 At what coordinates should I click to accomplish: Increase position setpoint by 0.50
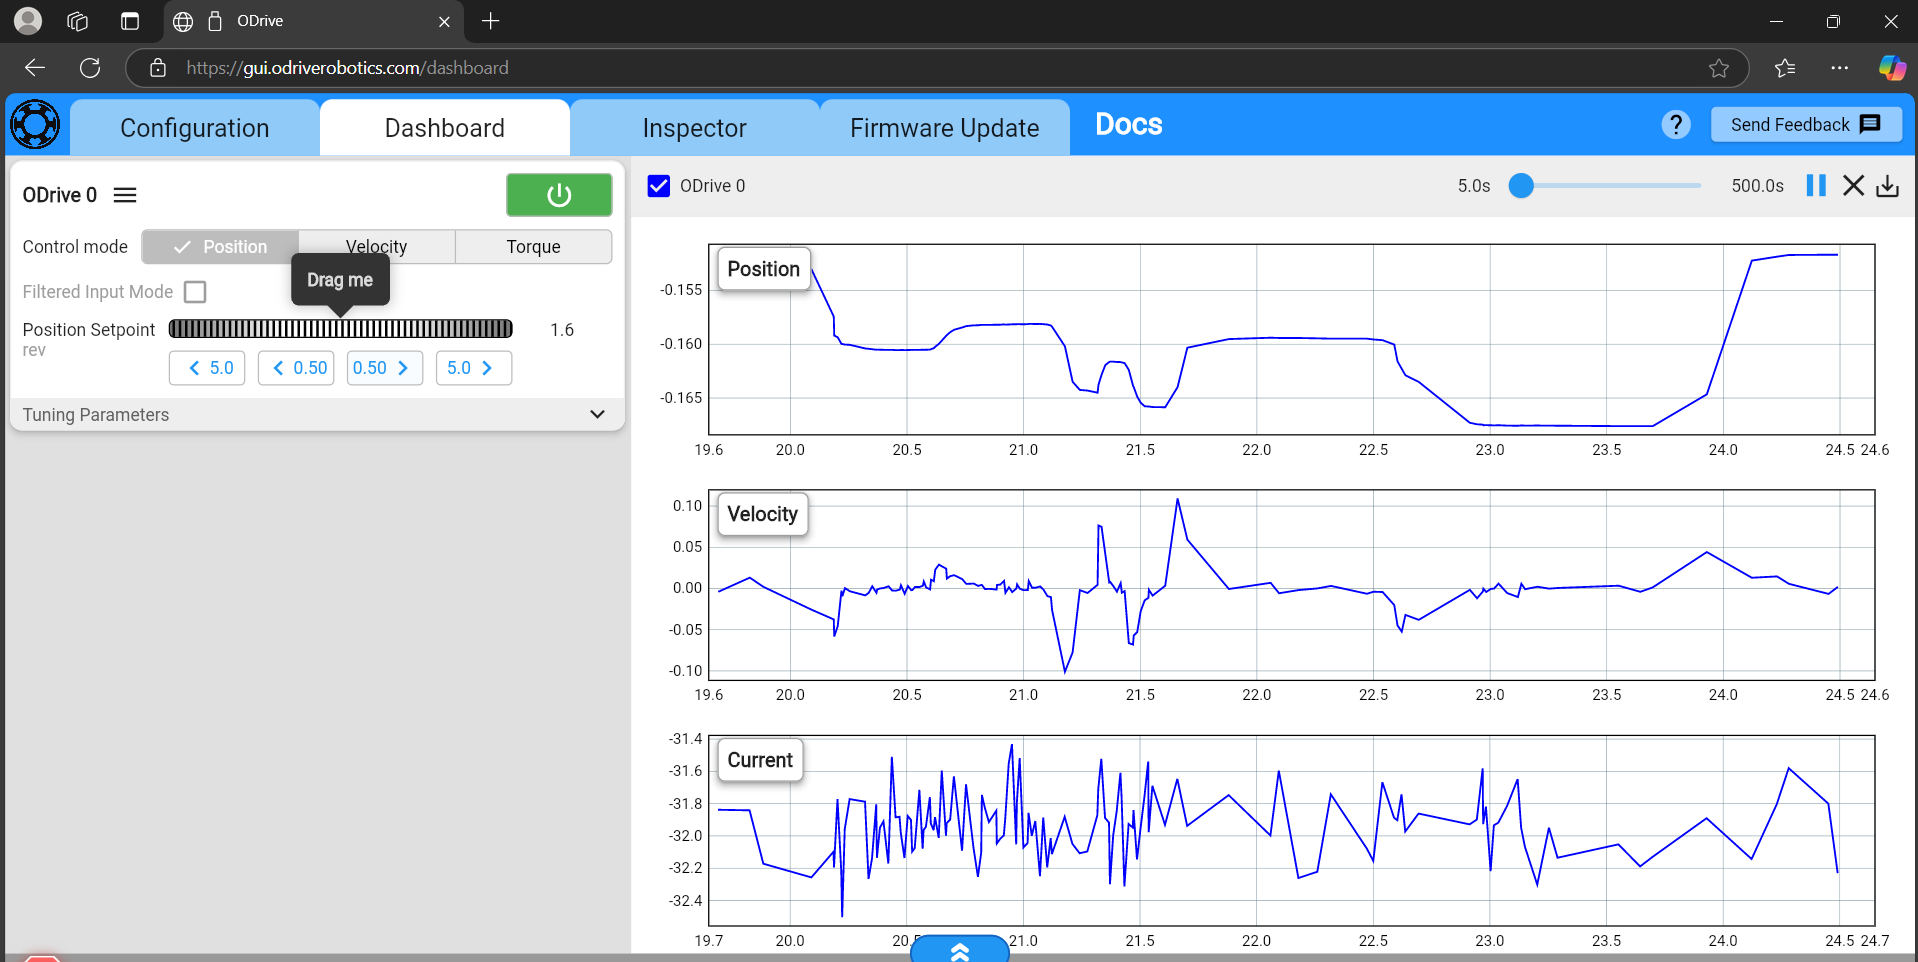point(385,368)
